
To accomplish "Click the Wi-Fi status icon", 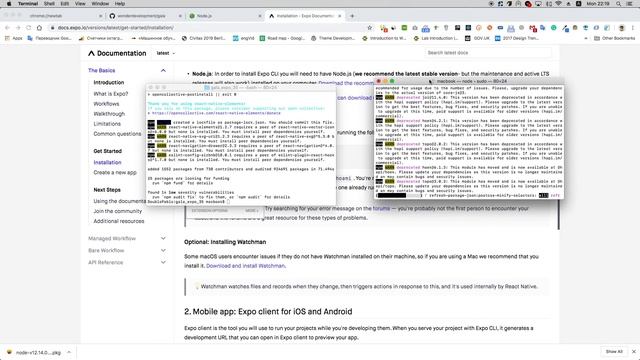I will pos(558,4).
